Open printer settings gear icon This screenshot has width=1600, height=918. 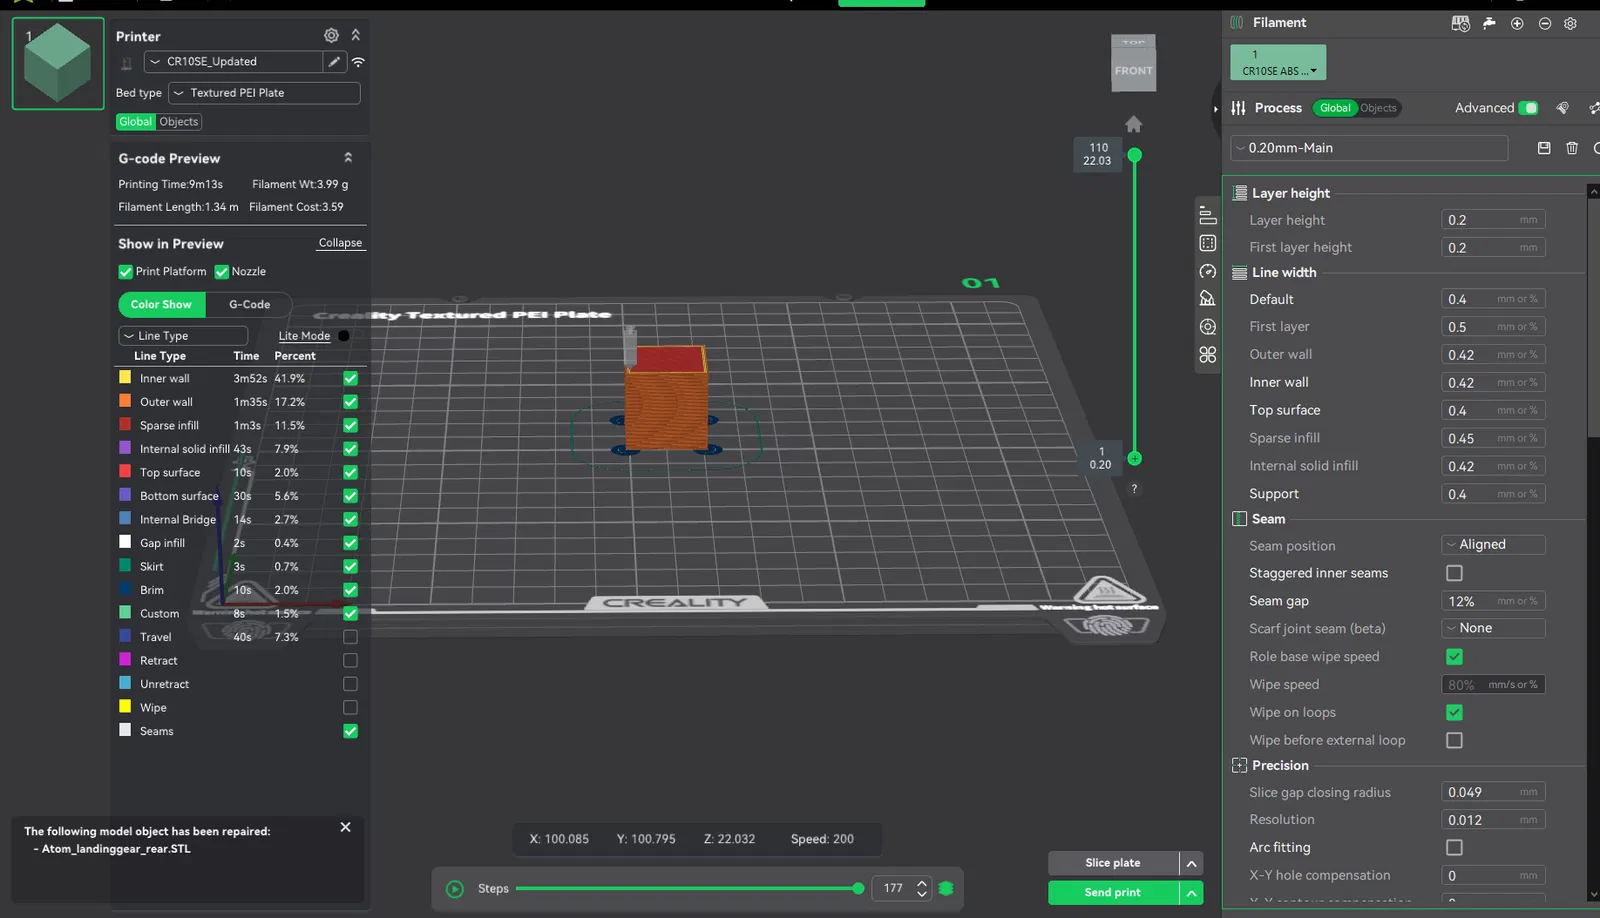331,35
